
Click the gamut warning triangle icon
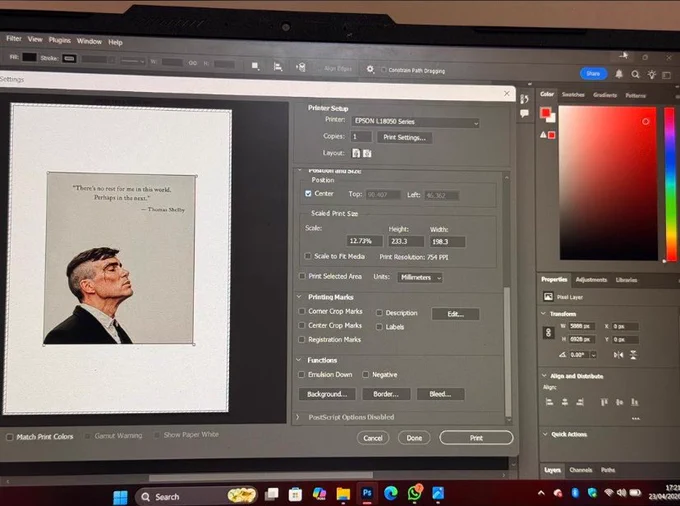coord(543,135)
